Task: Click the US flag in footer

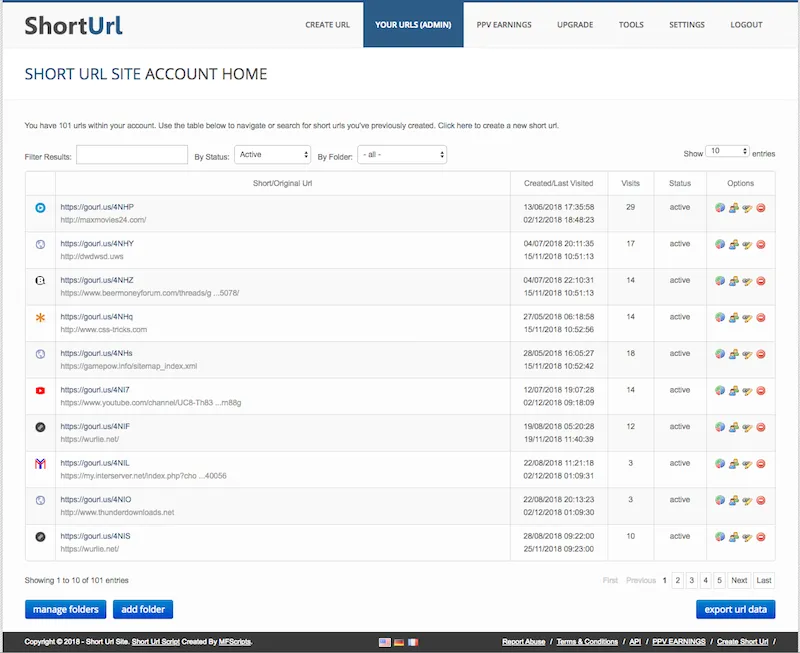Action: pos(385,642)
